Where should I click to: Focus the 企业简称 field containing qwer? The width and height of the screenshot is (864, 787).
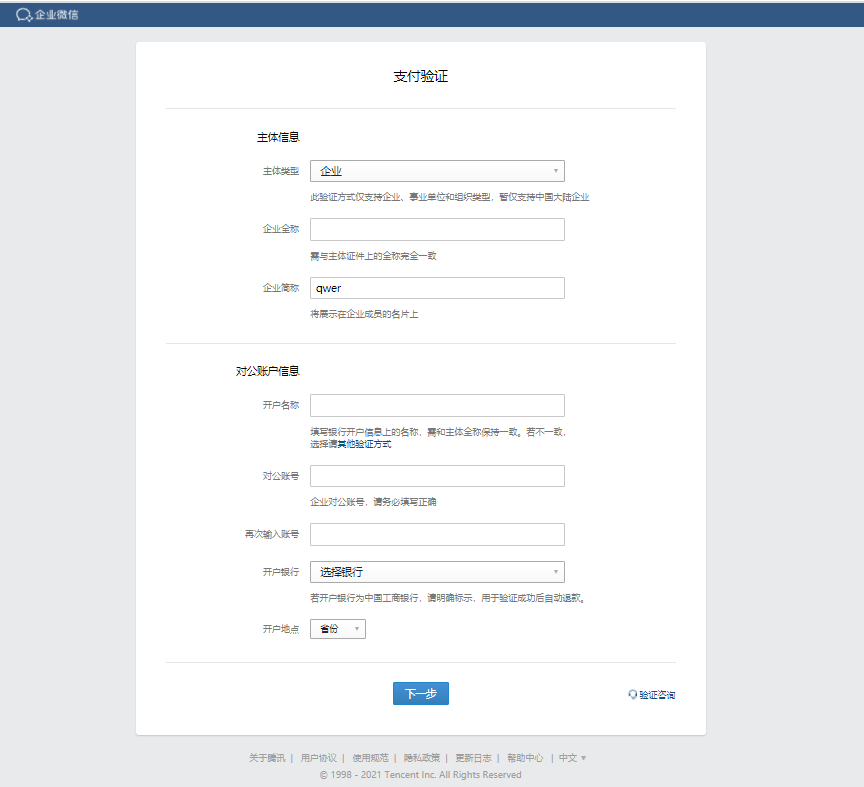(x=437, y=288)
